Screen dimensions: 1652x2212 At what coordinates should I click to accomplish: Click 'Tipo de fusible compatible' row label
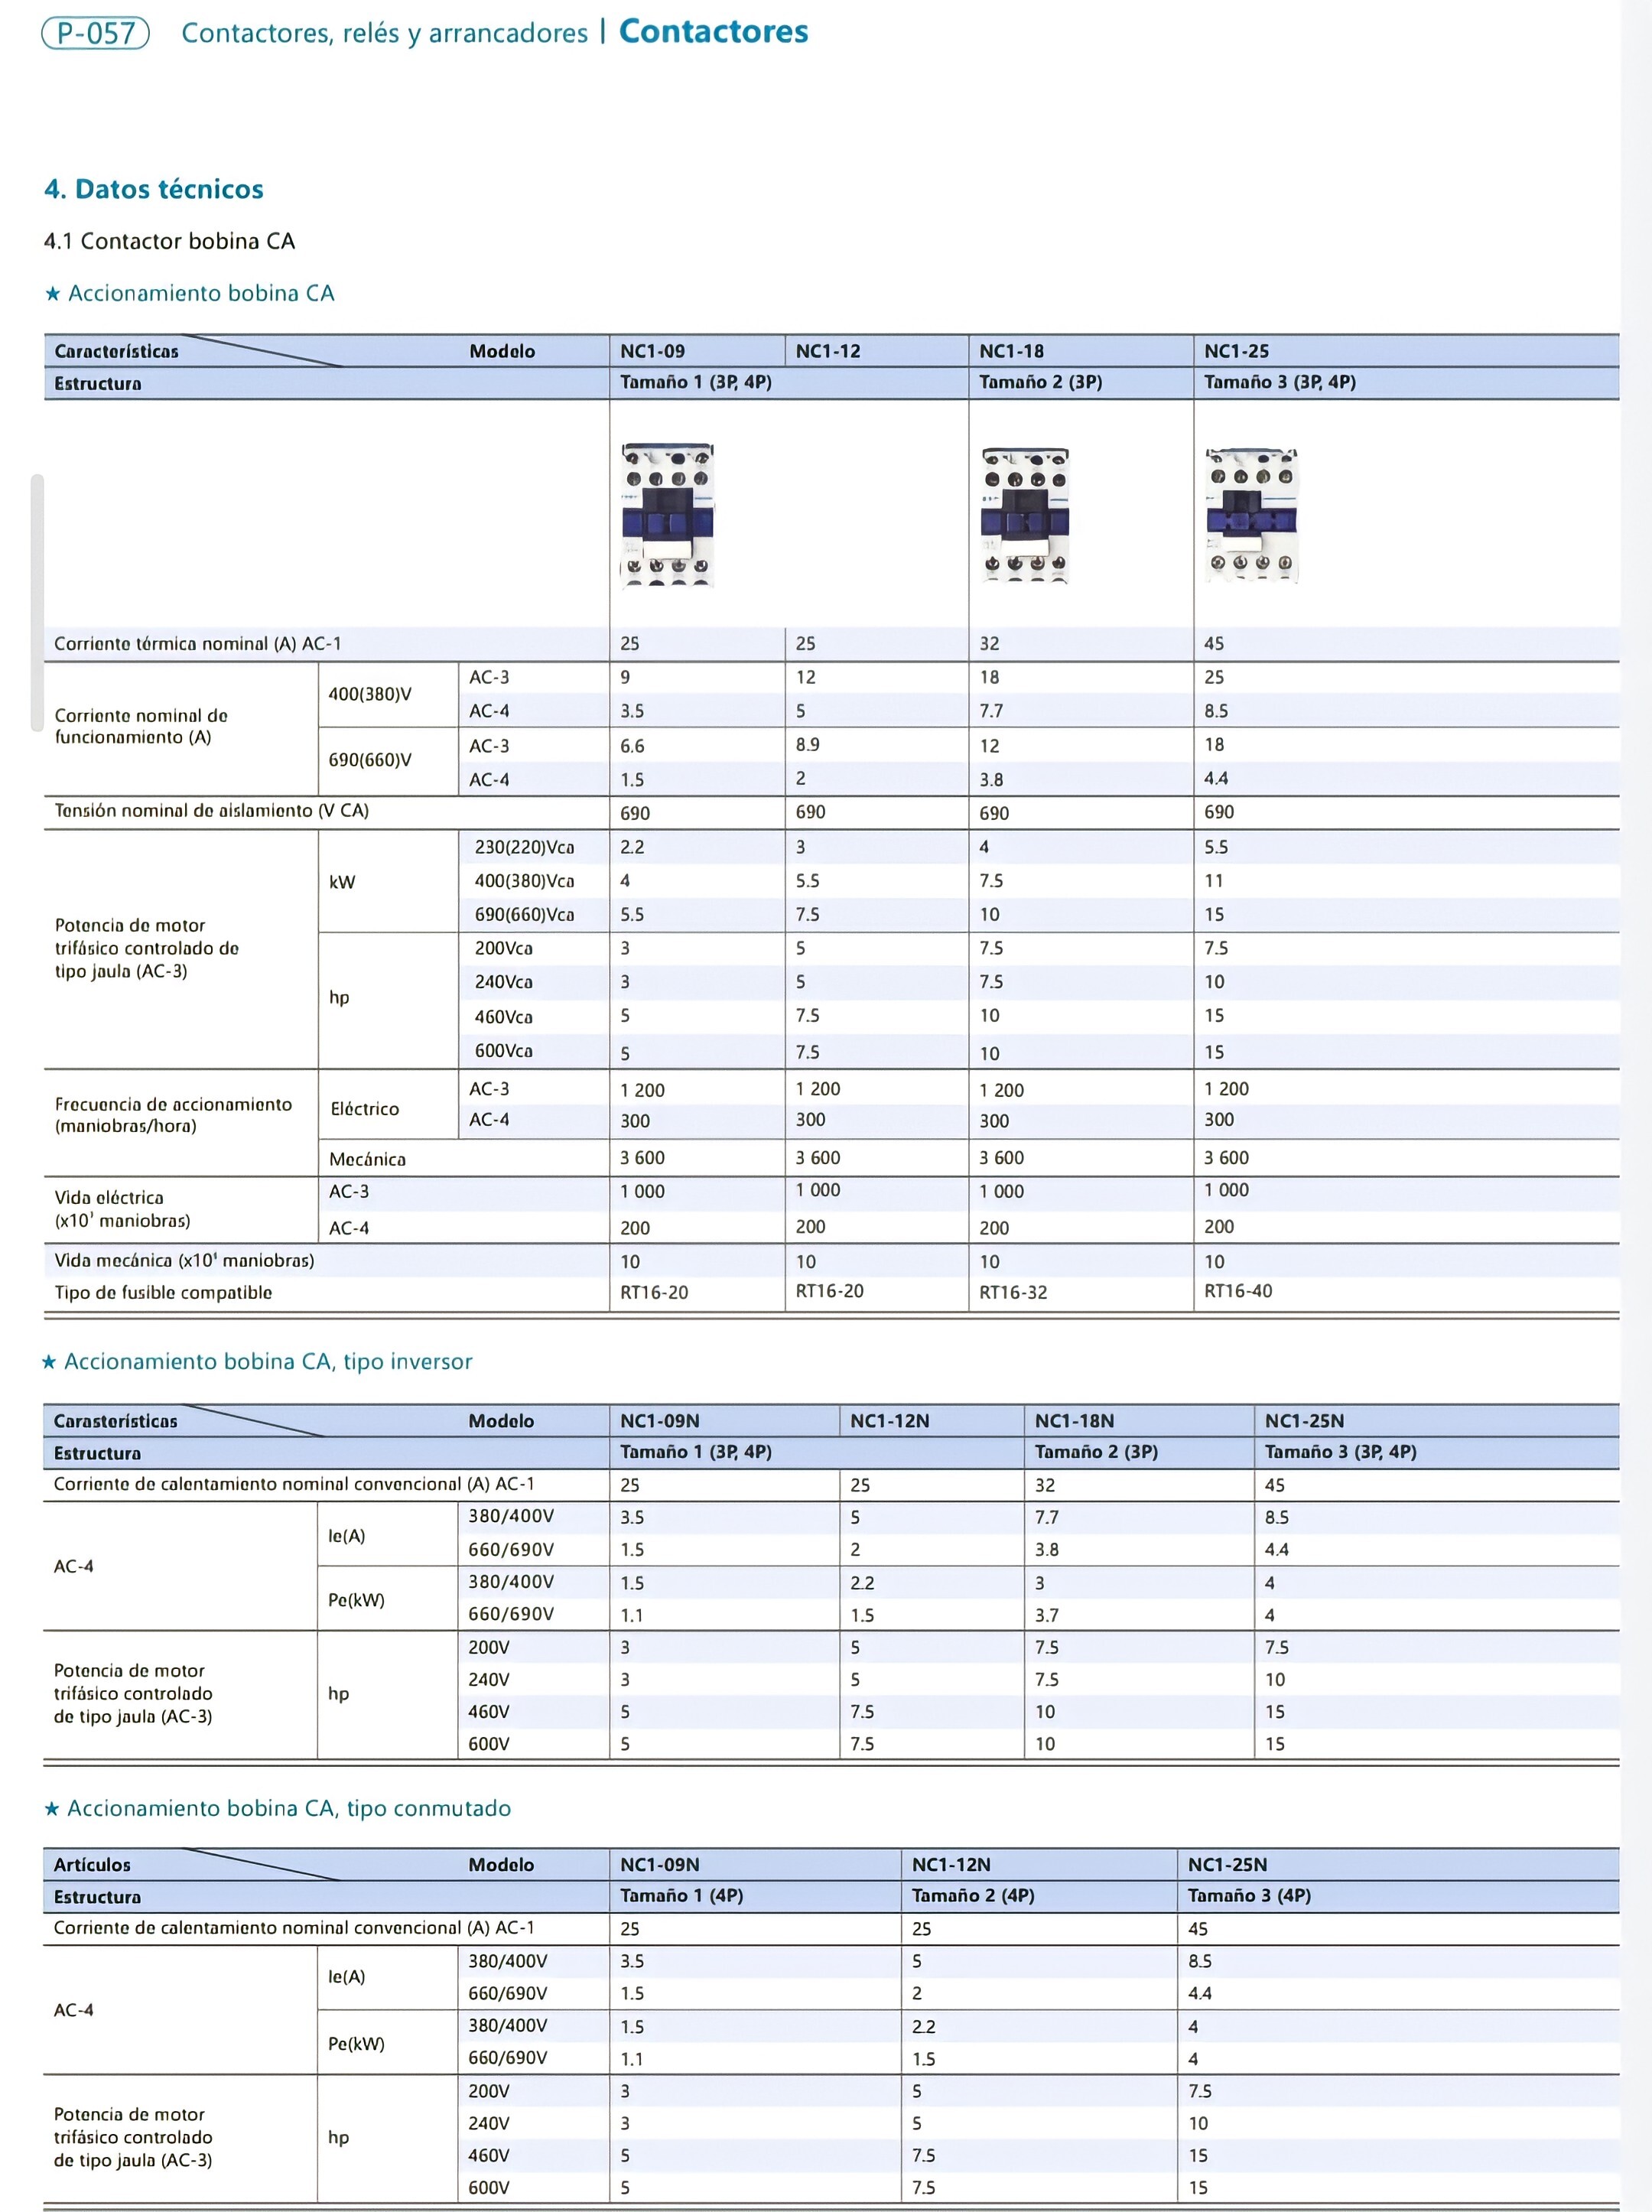coord(163,1292)
